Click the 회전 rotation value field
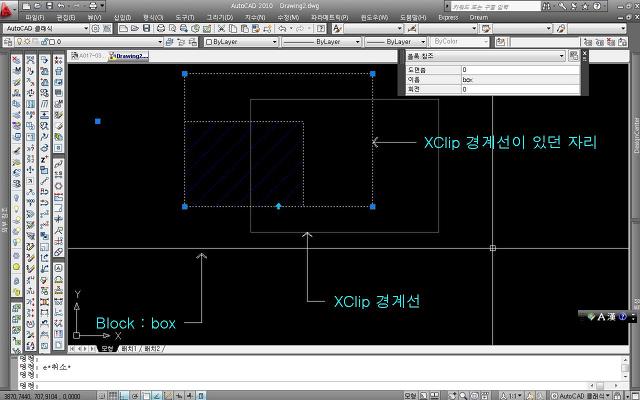 tap(520, 89)
